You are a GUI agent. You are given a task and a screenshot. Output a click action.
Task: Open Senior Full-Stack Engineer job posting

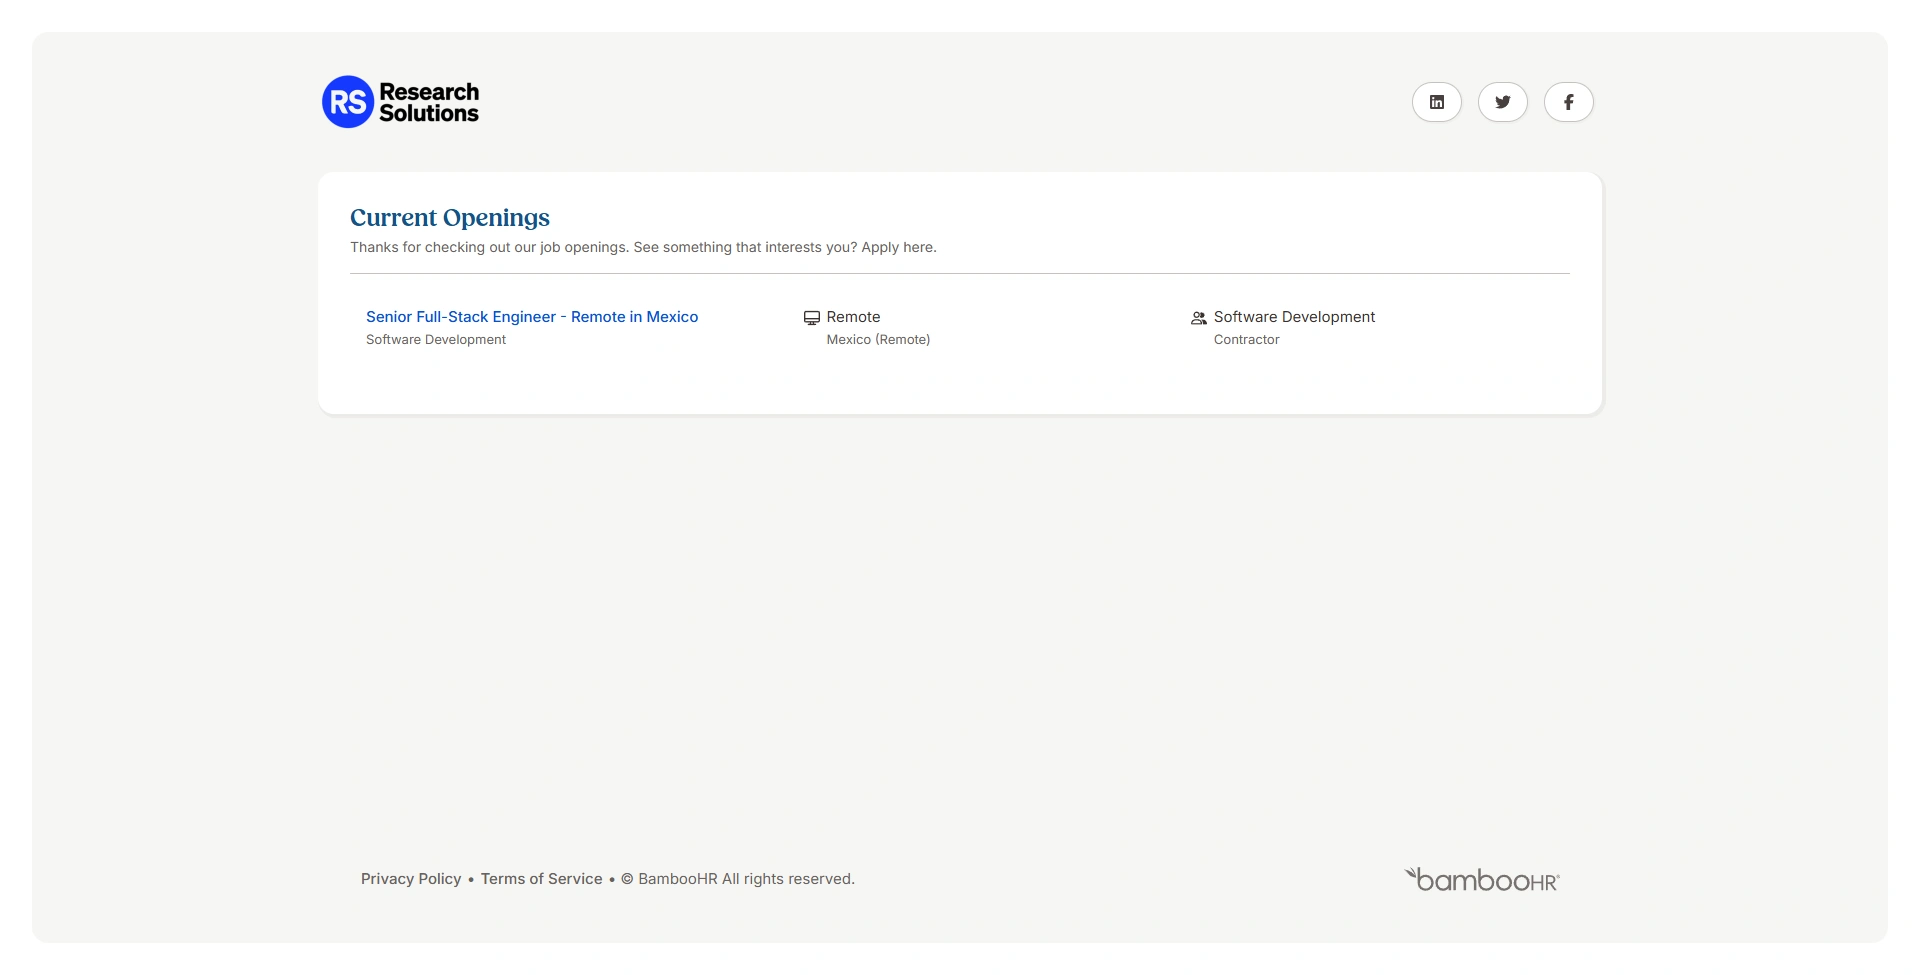531,317
